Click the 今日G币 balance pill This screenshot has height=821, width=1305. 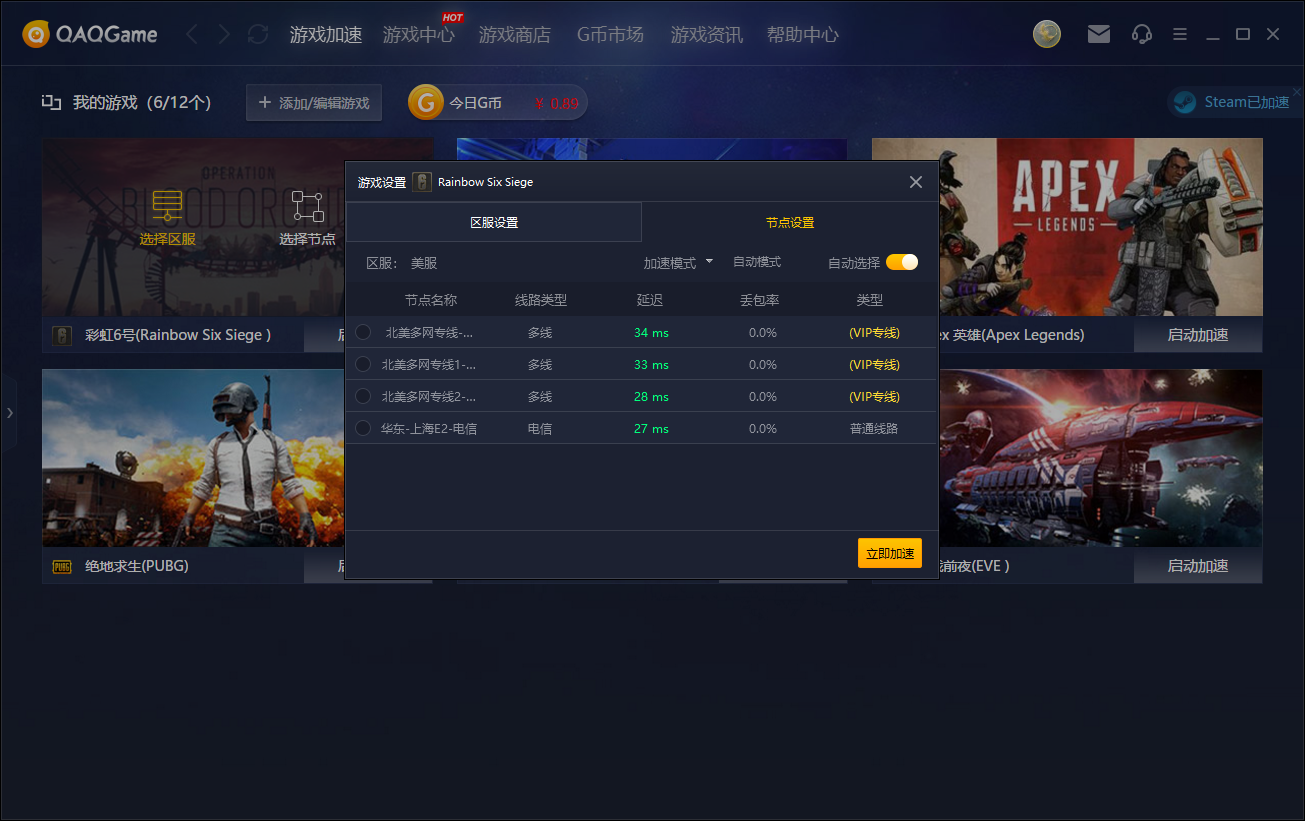pos(498,102)
